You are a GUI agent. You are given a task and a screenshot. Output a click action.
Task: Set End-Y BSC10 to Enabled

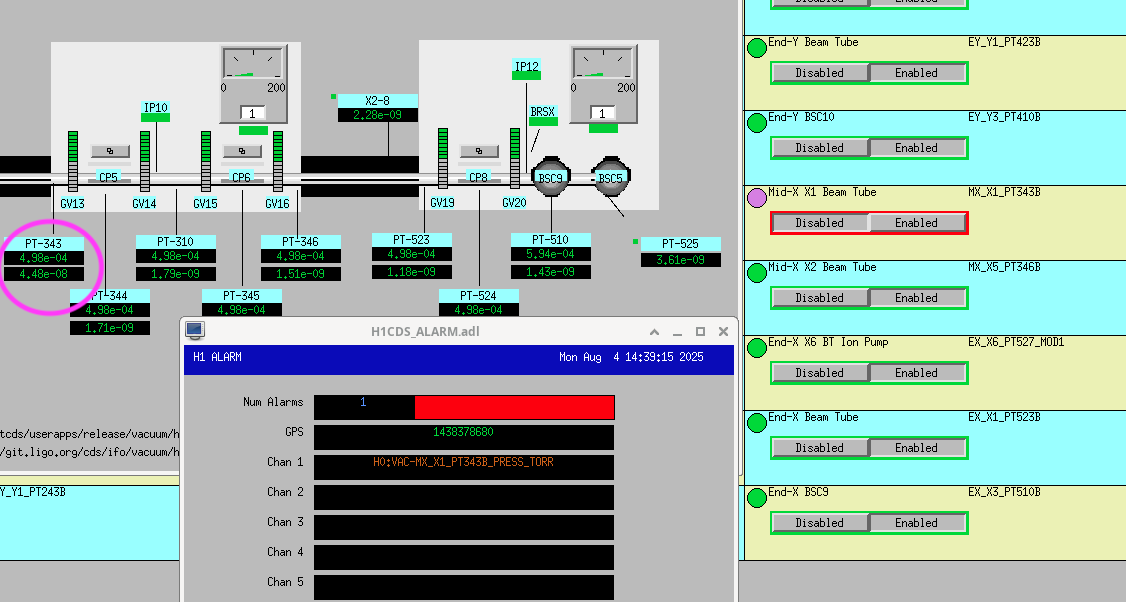click(x=916, y=148)
